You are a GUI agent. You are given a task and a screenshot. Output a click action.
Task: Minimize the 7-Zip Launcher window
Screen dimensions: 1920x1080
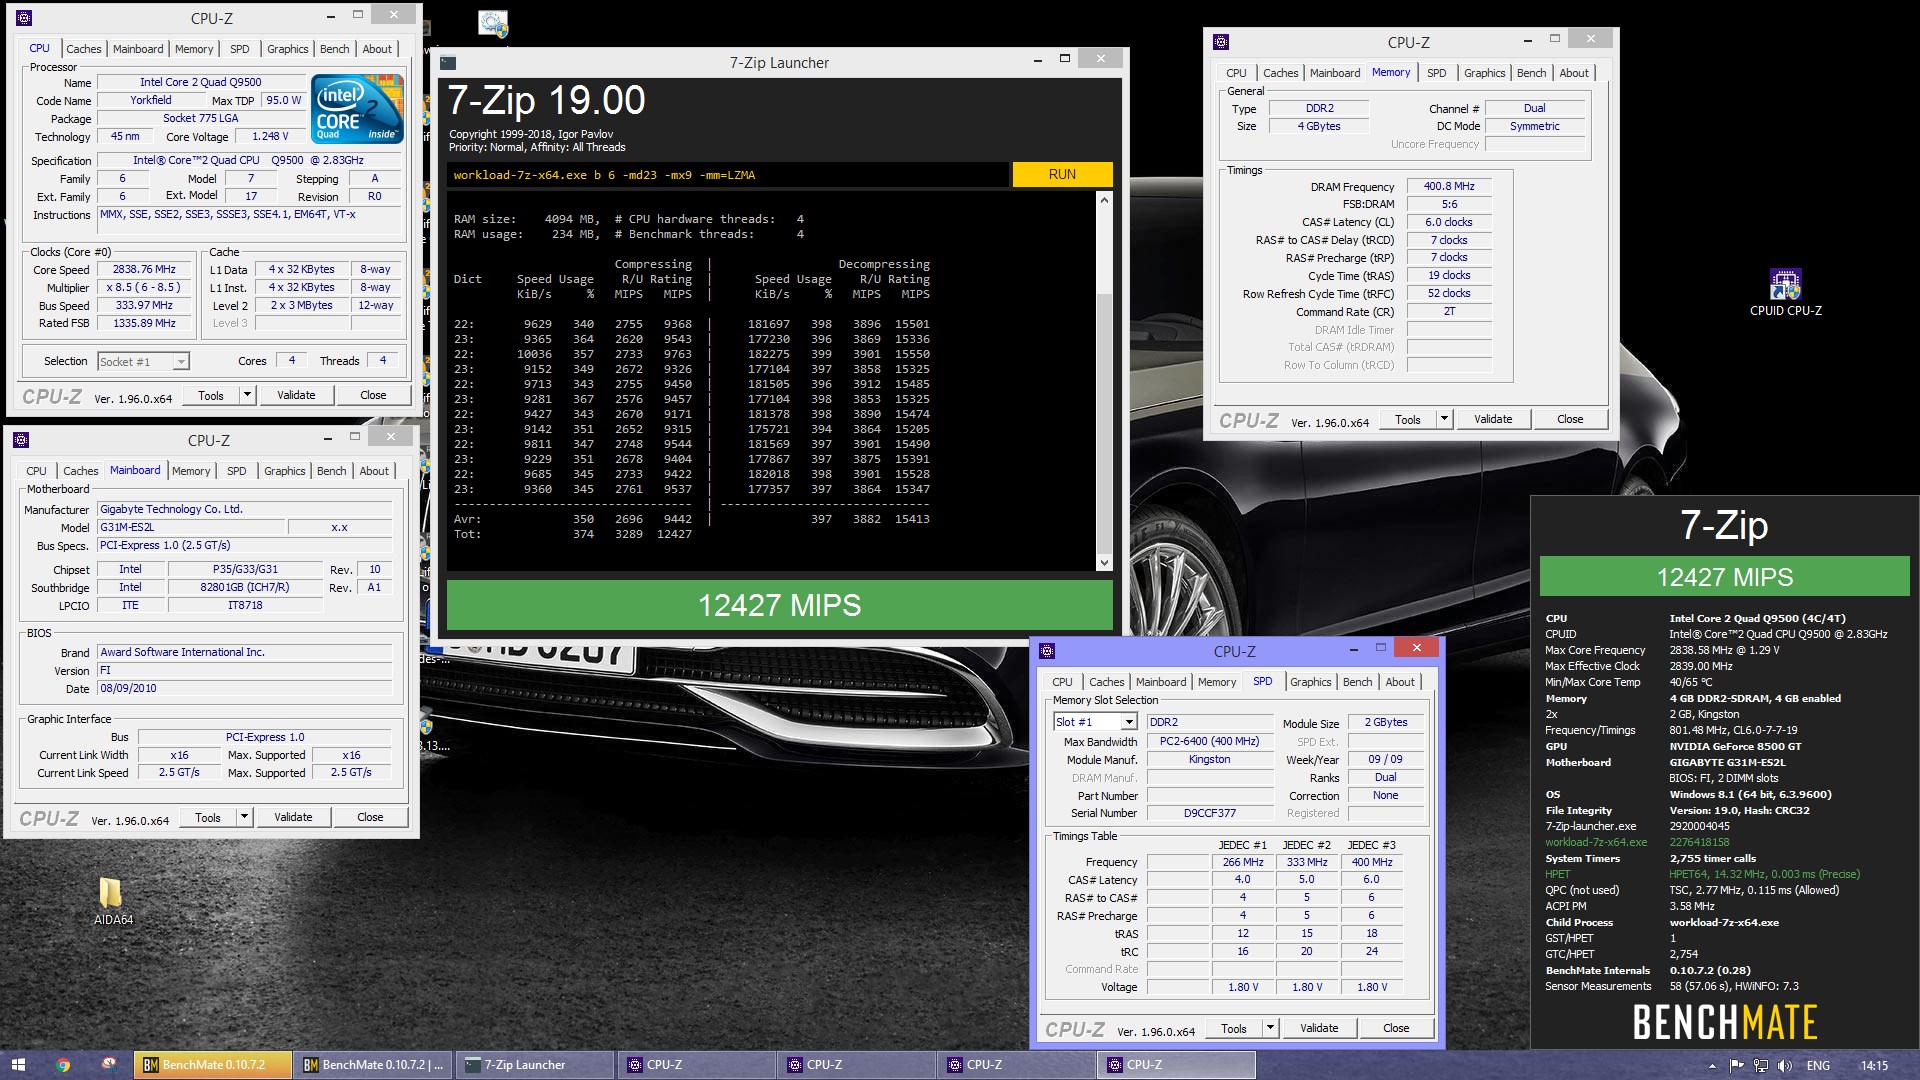point(1036,60)
